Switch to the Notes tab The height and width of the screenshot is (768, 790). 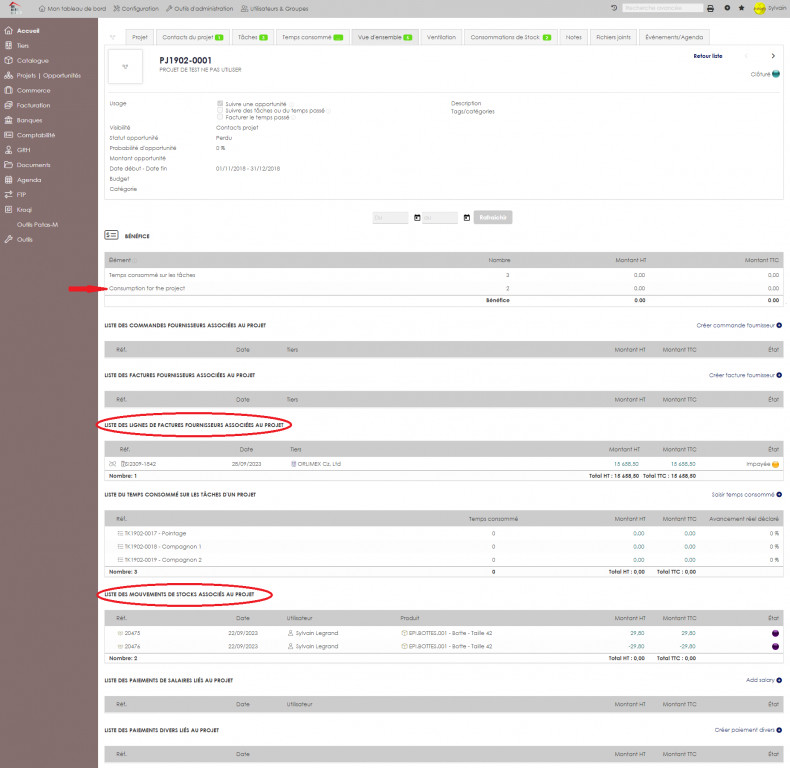573,37
